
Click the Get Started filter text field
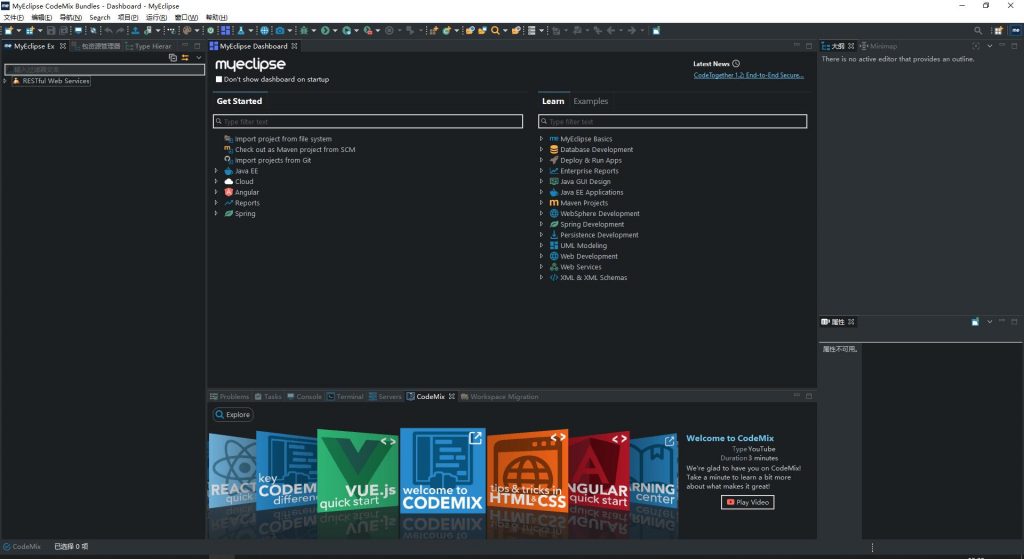367,122
